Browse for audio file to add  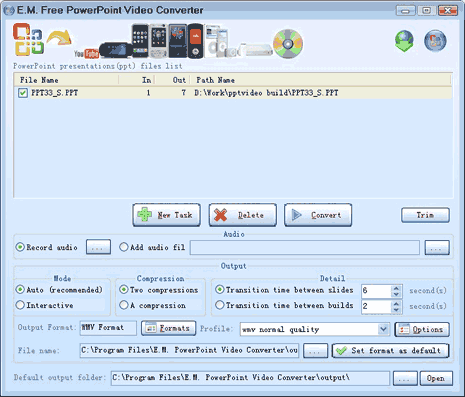pos(437,248)
